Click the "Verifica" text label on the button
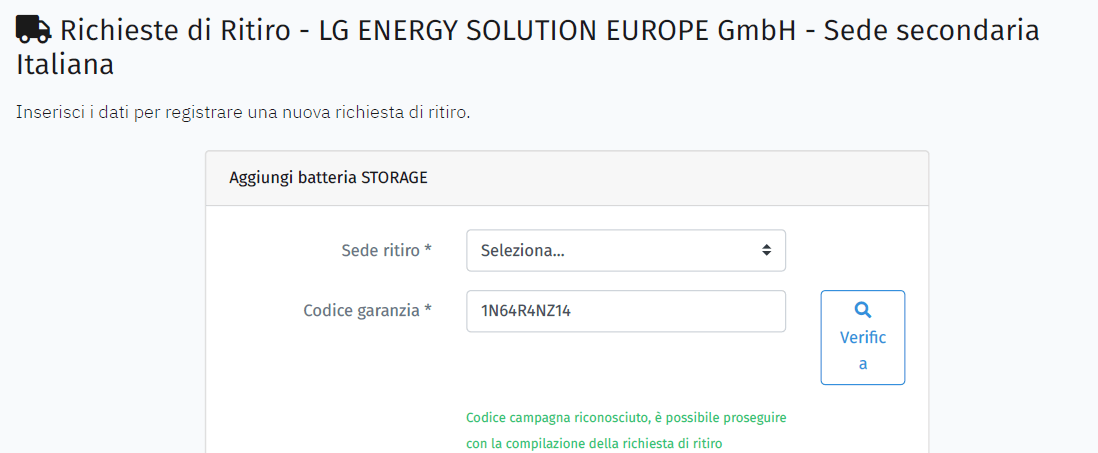 coord(863,349)
